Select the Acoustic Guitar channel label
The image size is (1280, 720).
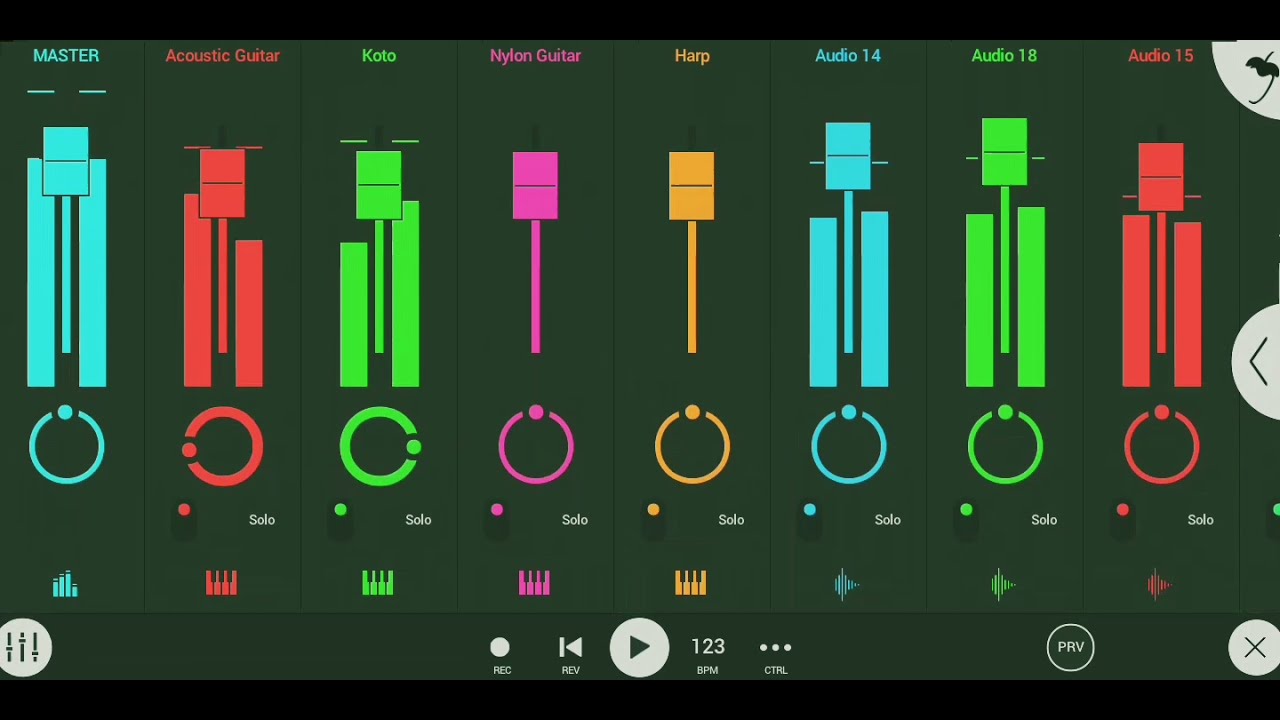click(x=222, y=56)
